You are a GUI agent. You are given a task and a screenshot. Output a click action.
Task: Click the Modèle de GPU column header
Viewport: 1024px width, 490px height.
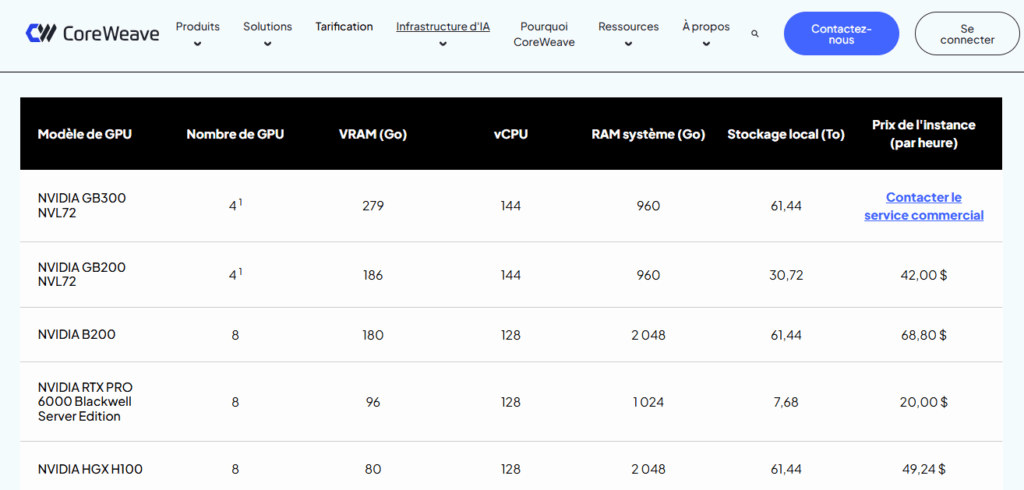point(84,134)
